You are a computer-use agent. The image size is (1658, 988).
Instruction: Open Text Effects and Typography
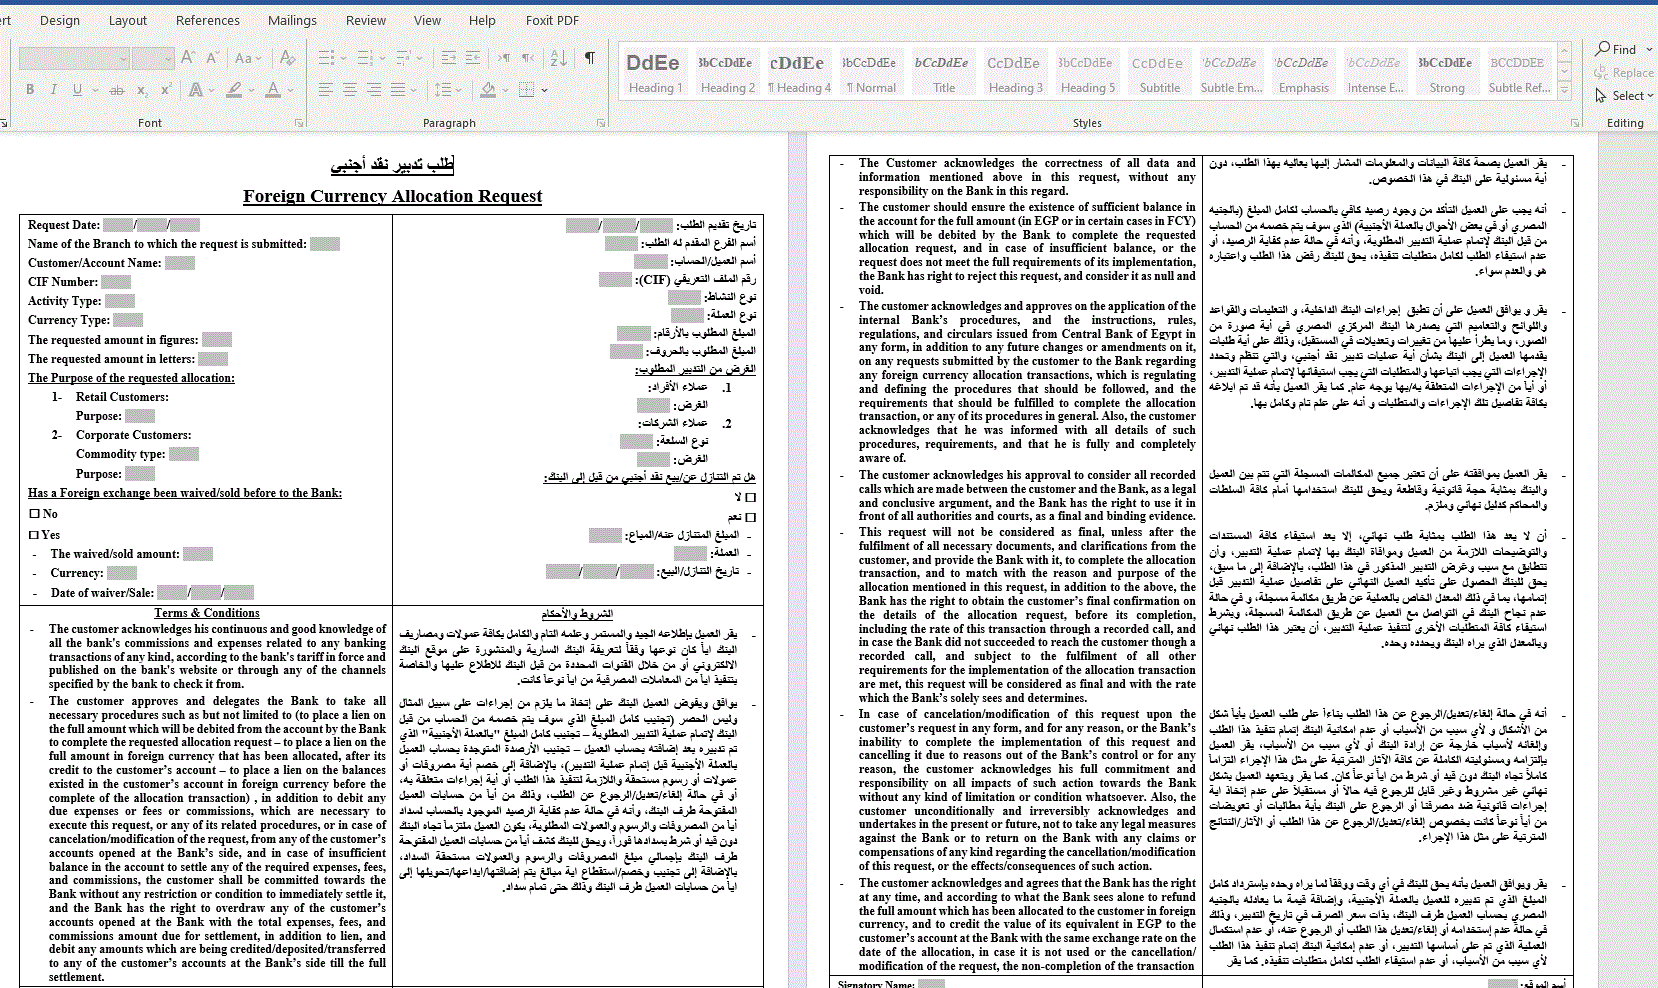tap(196, 90)
